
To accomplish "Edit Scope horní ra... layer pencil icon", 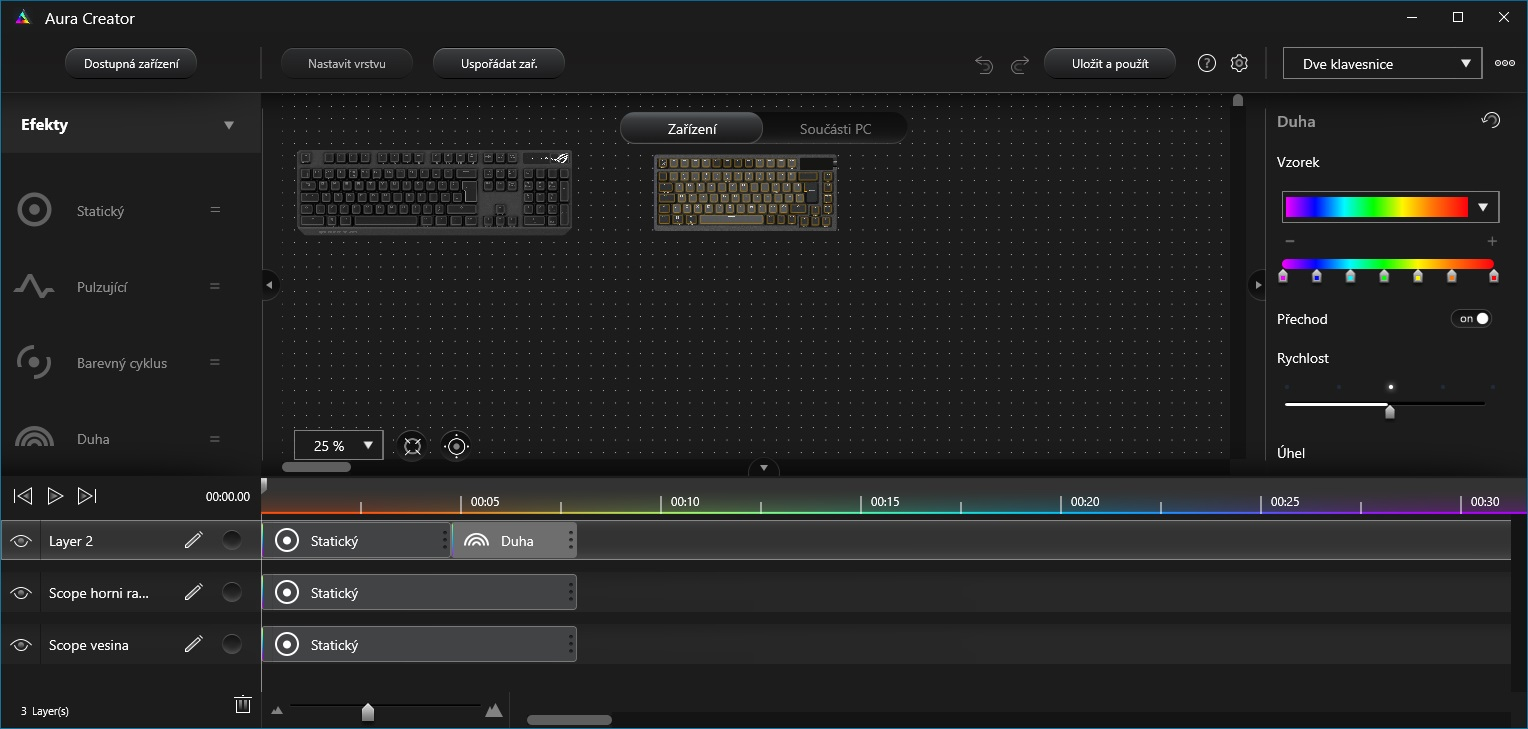I will pyautogui.click(x=194, y=592).
